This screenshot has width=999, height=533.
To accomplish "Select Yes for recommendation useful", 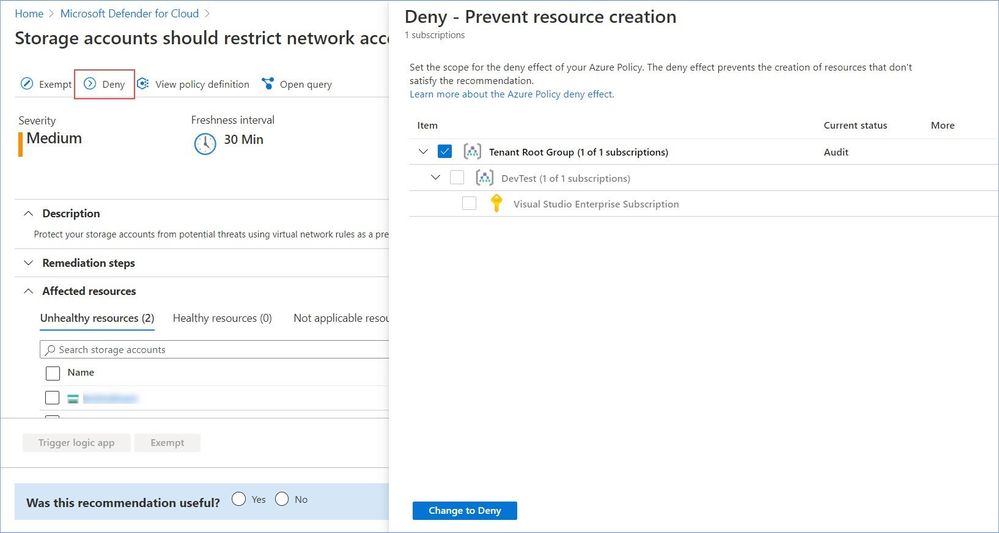I will pyautogui.click(x=238, y=499).
